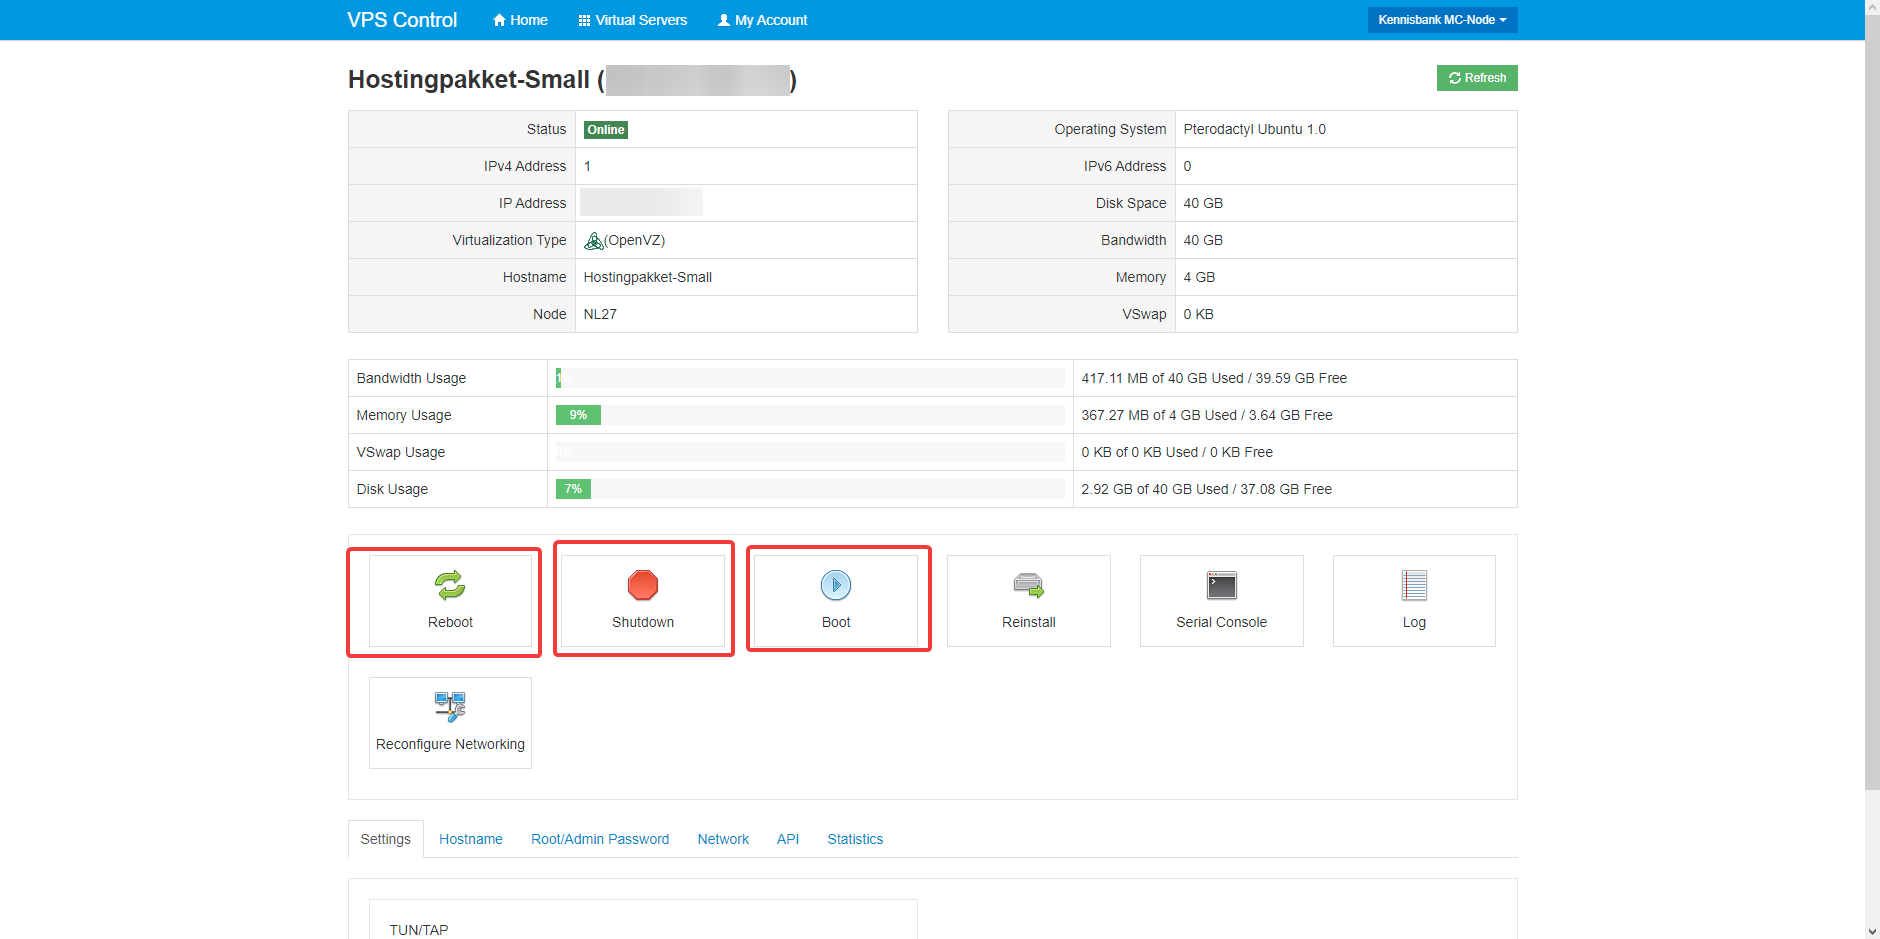Screen dimensions: 1880x939
Task: Click the TUN/TAP setting label
Action: [x=419, y=930]
